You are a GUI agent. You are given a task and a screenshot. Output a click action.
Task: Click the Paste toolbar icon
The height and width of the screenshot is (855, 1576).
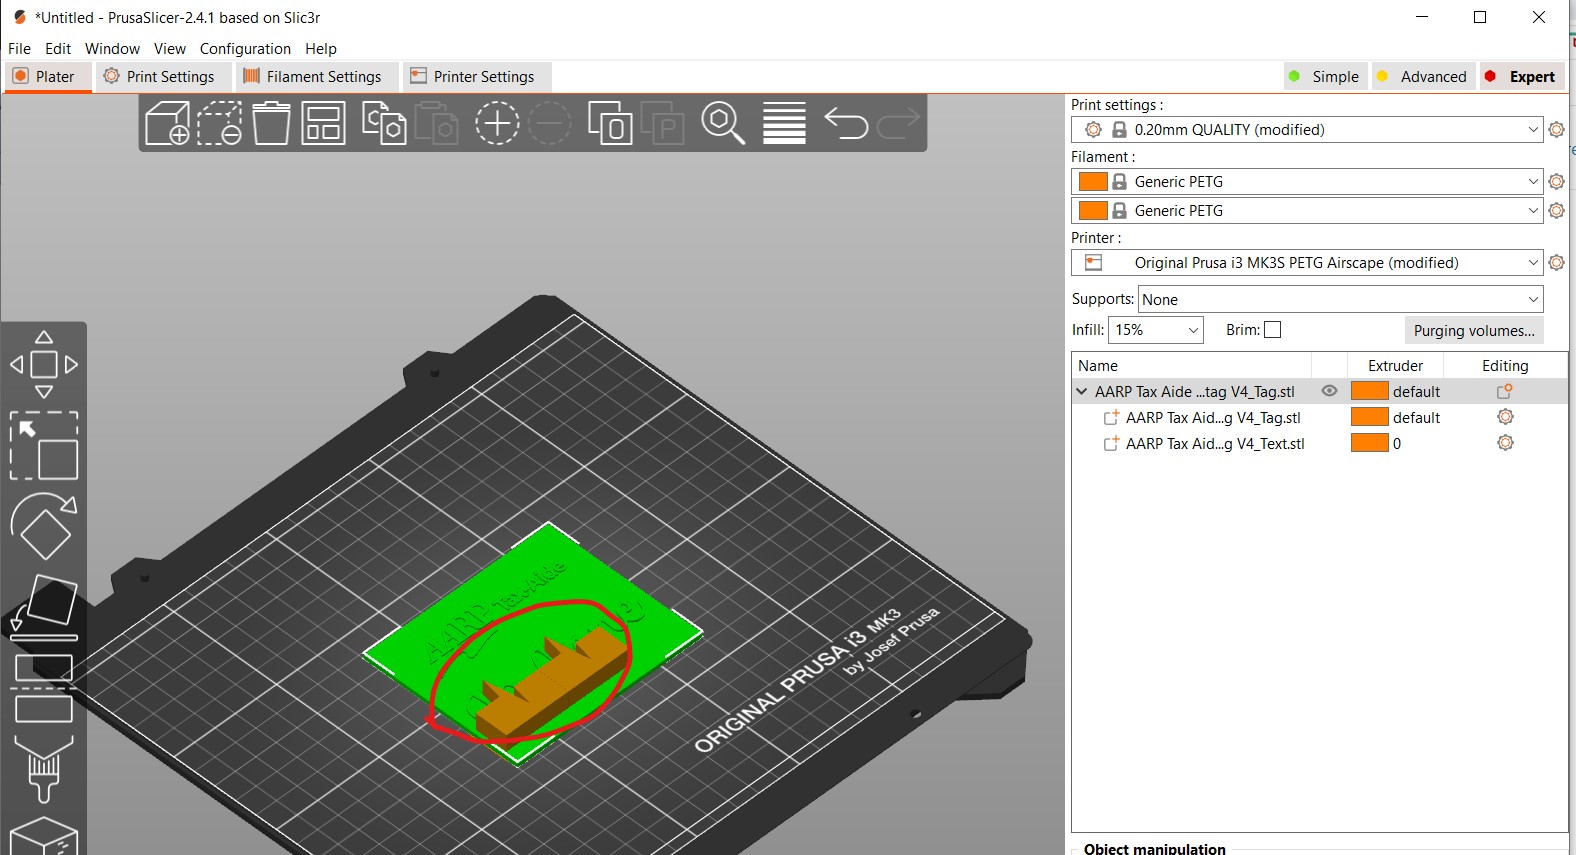click(x=436, y=123)
